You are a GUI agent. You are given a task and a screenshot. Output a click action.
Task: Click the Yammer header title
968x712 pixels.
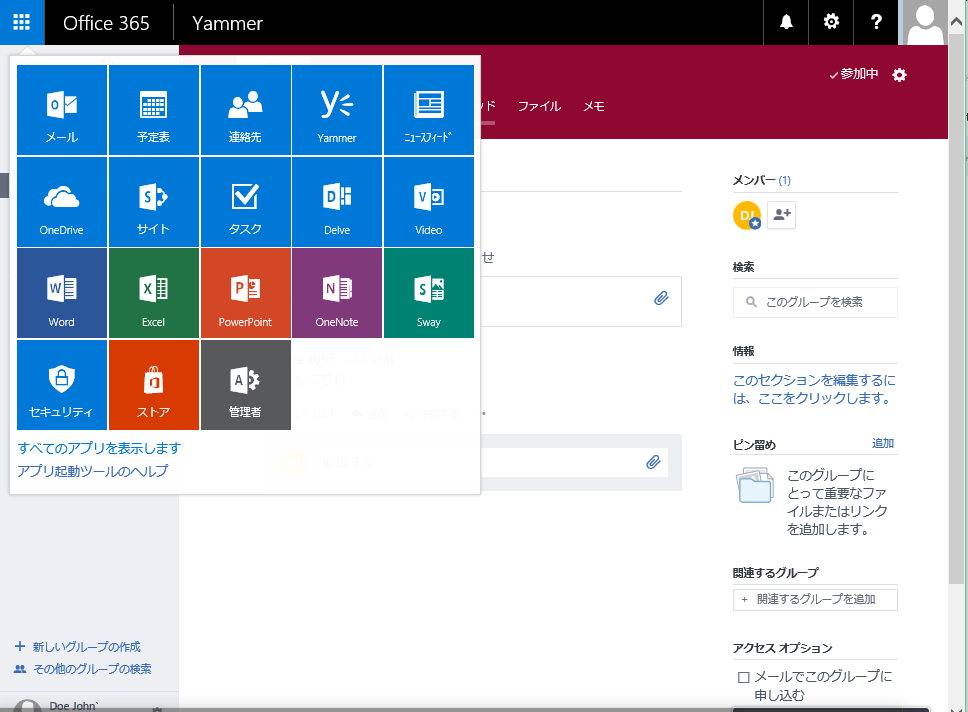point(227,23)
